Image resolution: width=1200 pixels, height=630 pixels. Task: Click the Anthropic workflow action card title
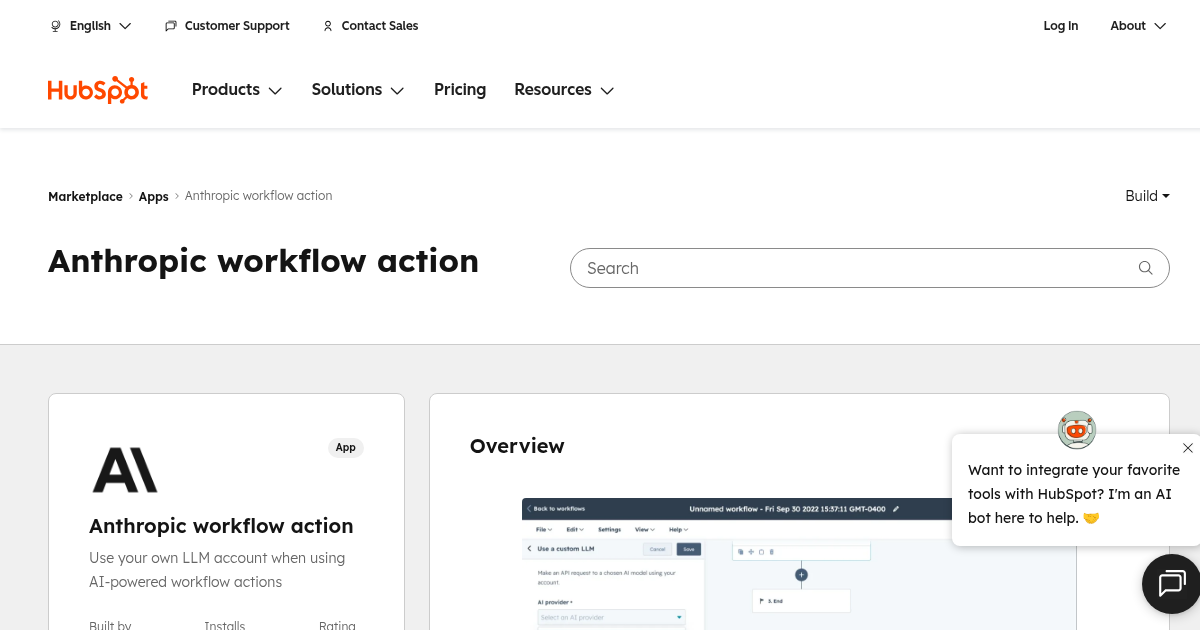(x=221, y=526)
